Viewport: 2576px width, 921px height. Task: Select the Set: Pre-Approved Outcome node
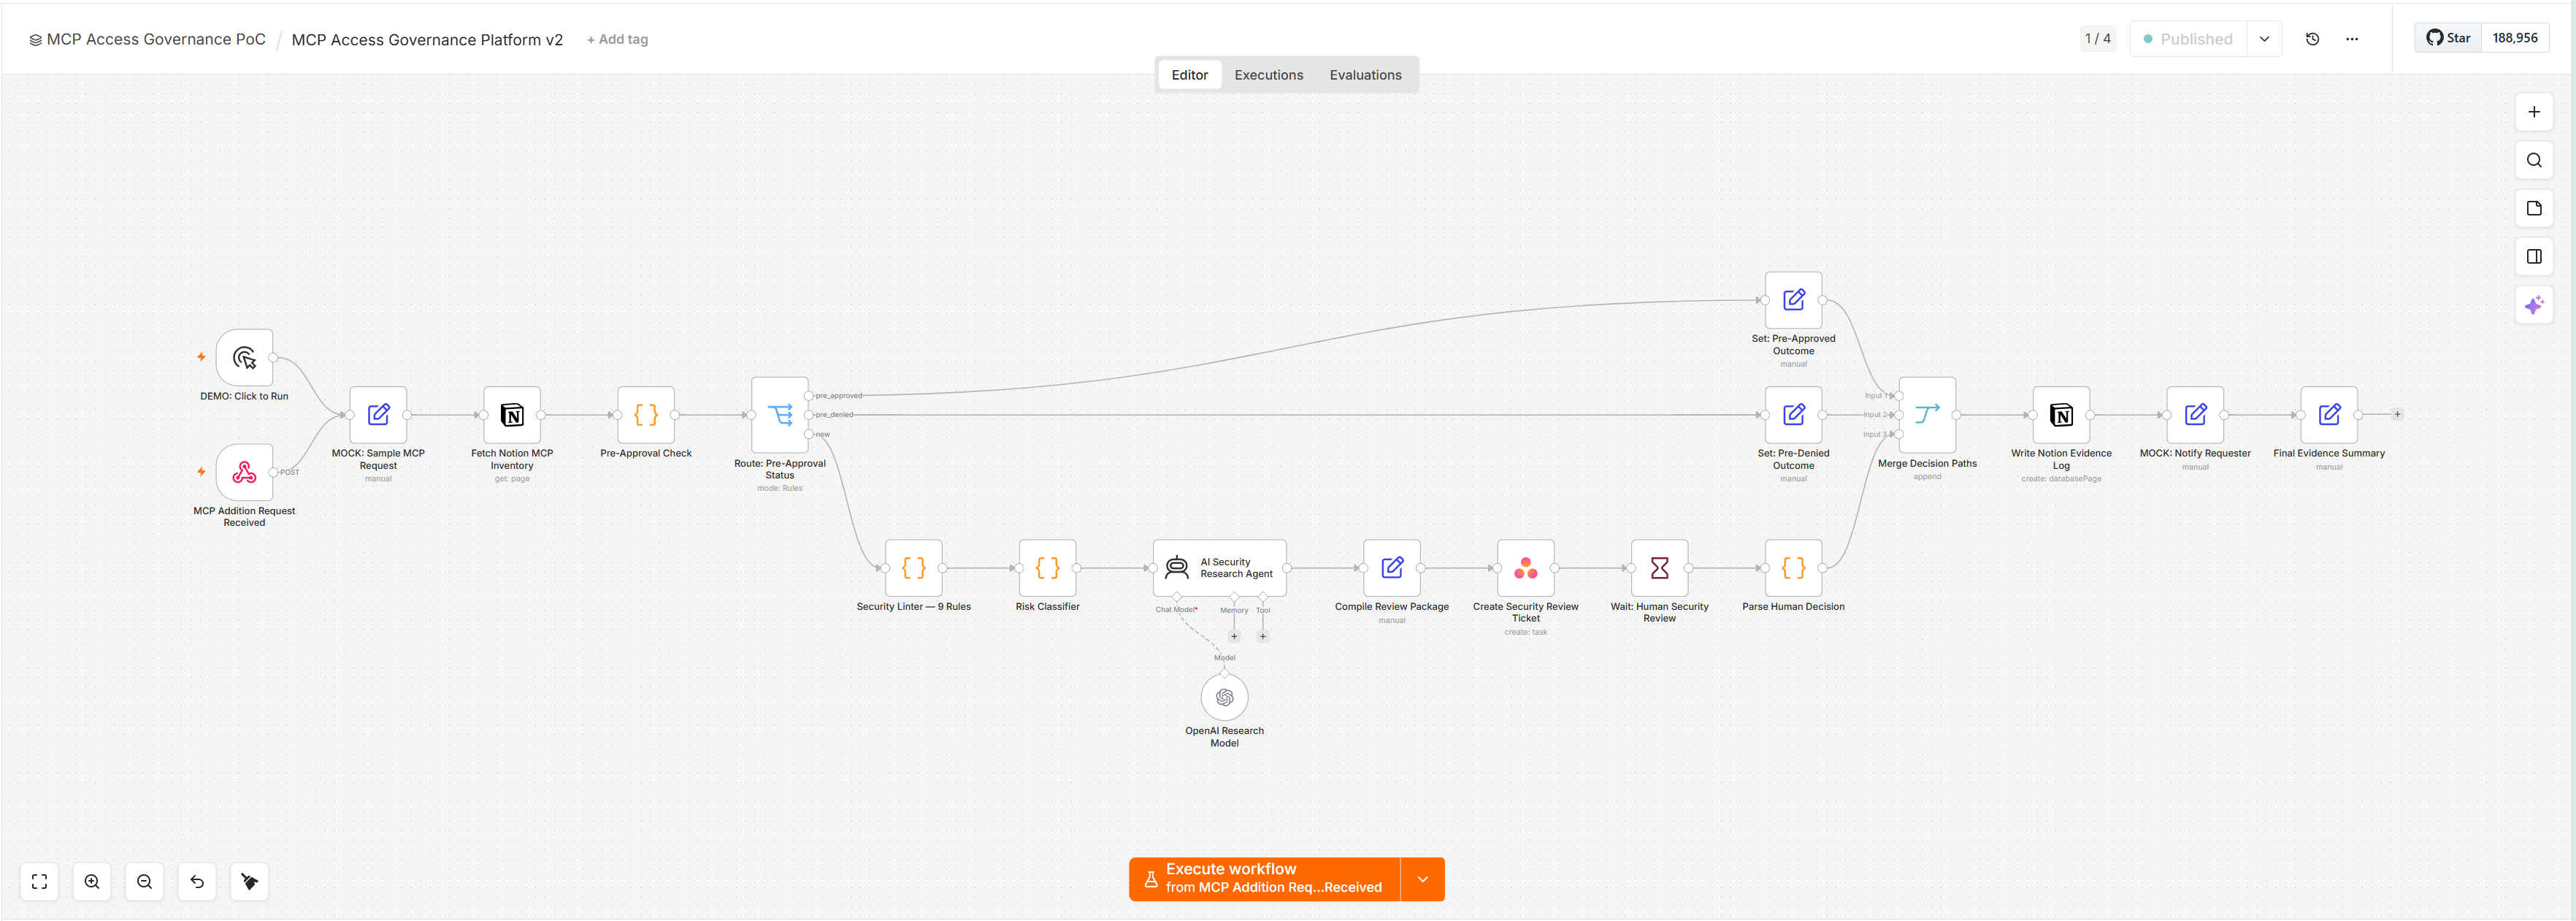[x=1793, y=300]
